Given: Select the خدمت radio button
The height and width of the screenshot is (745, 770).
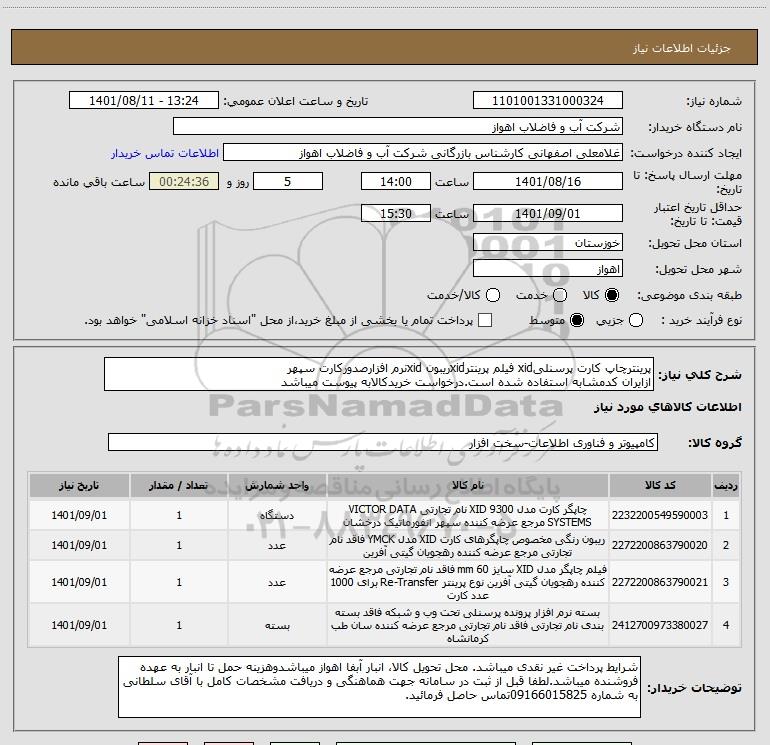Looking at the screenshot, I should tap(560, 295).
